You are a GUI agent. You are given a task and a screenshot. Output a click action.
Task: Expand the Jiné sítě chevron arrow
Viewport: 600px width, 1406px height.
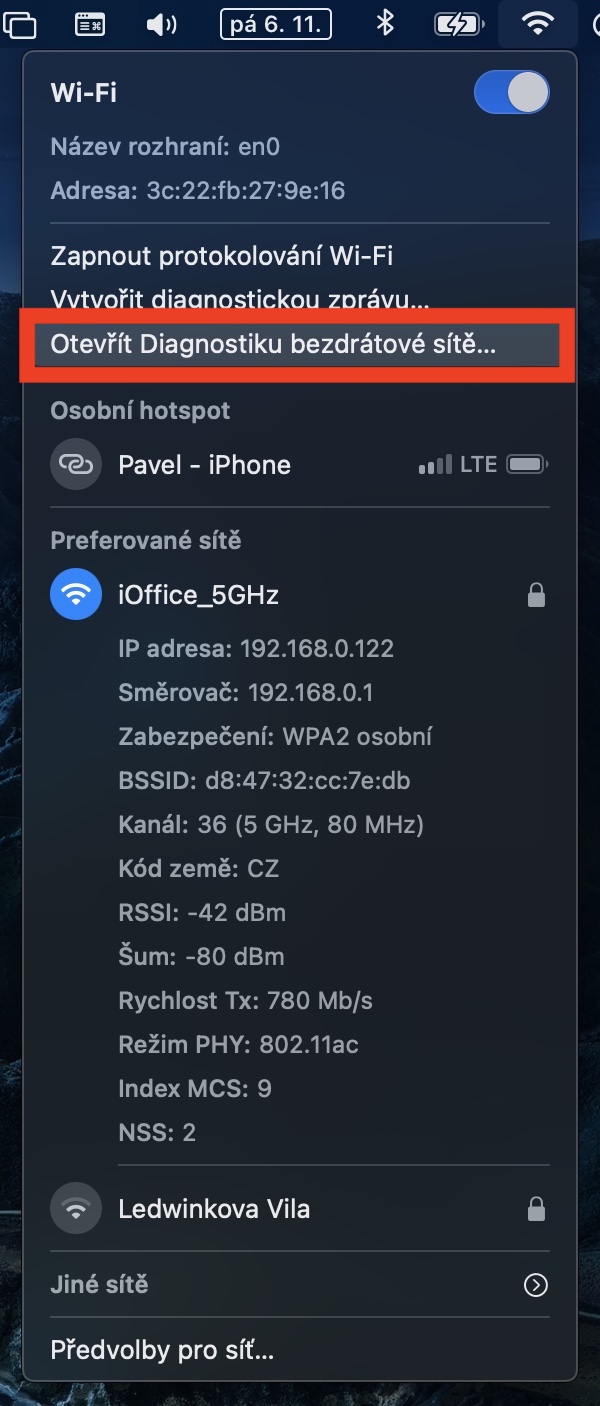pyautogui.click(x=536, y=1285)
